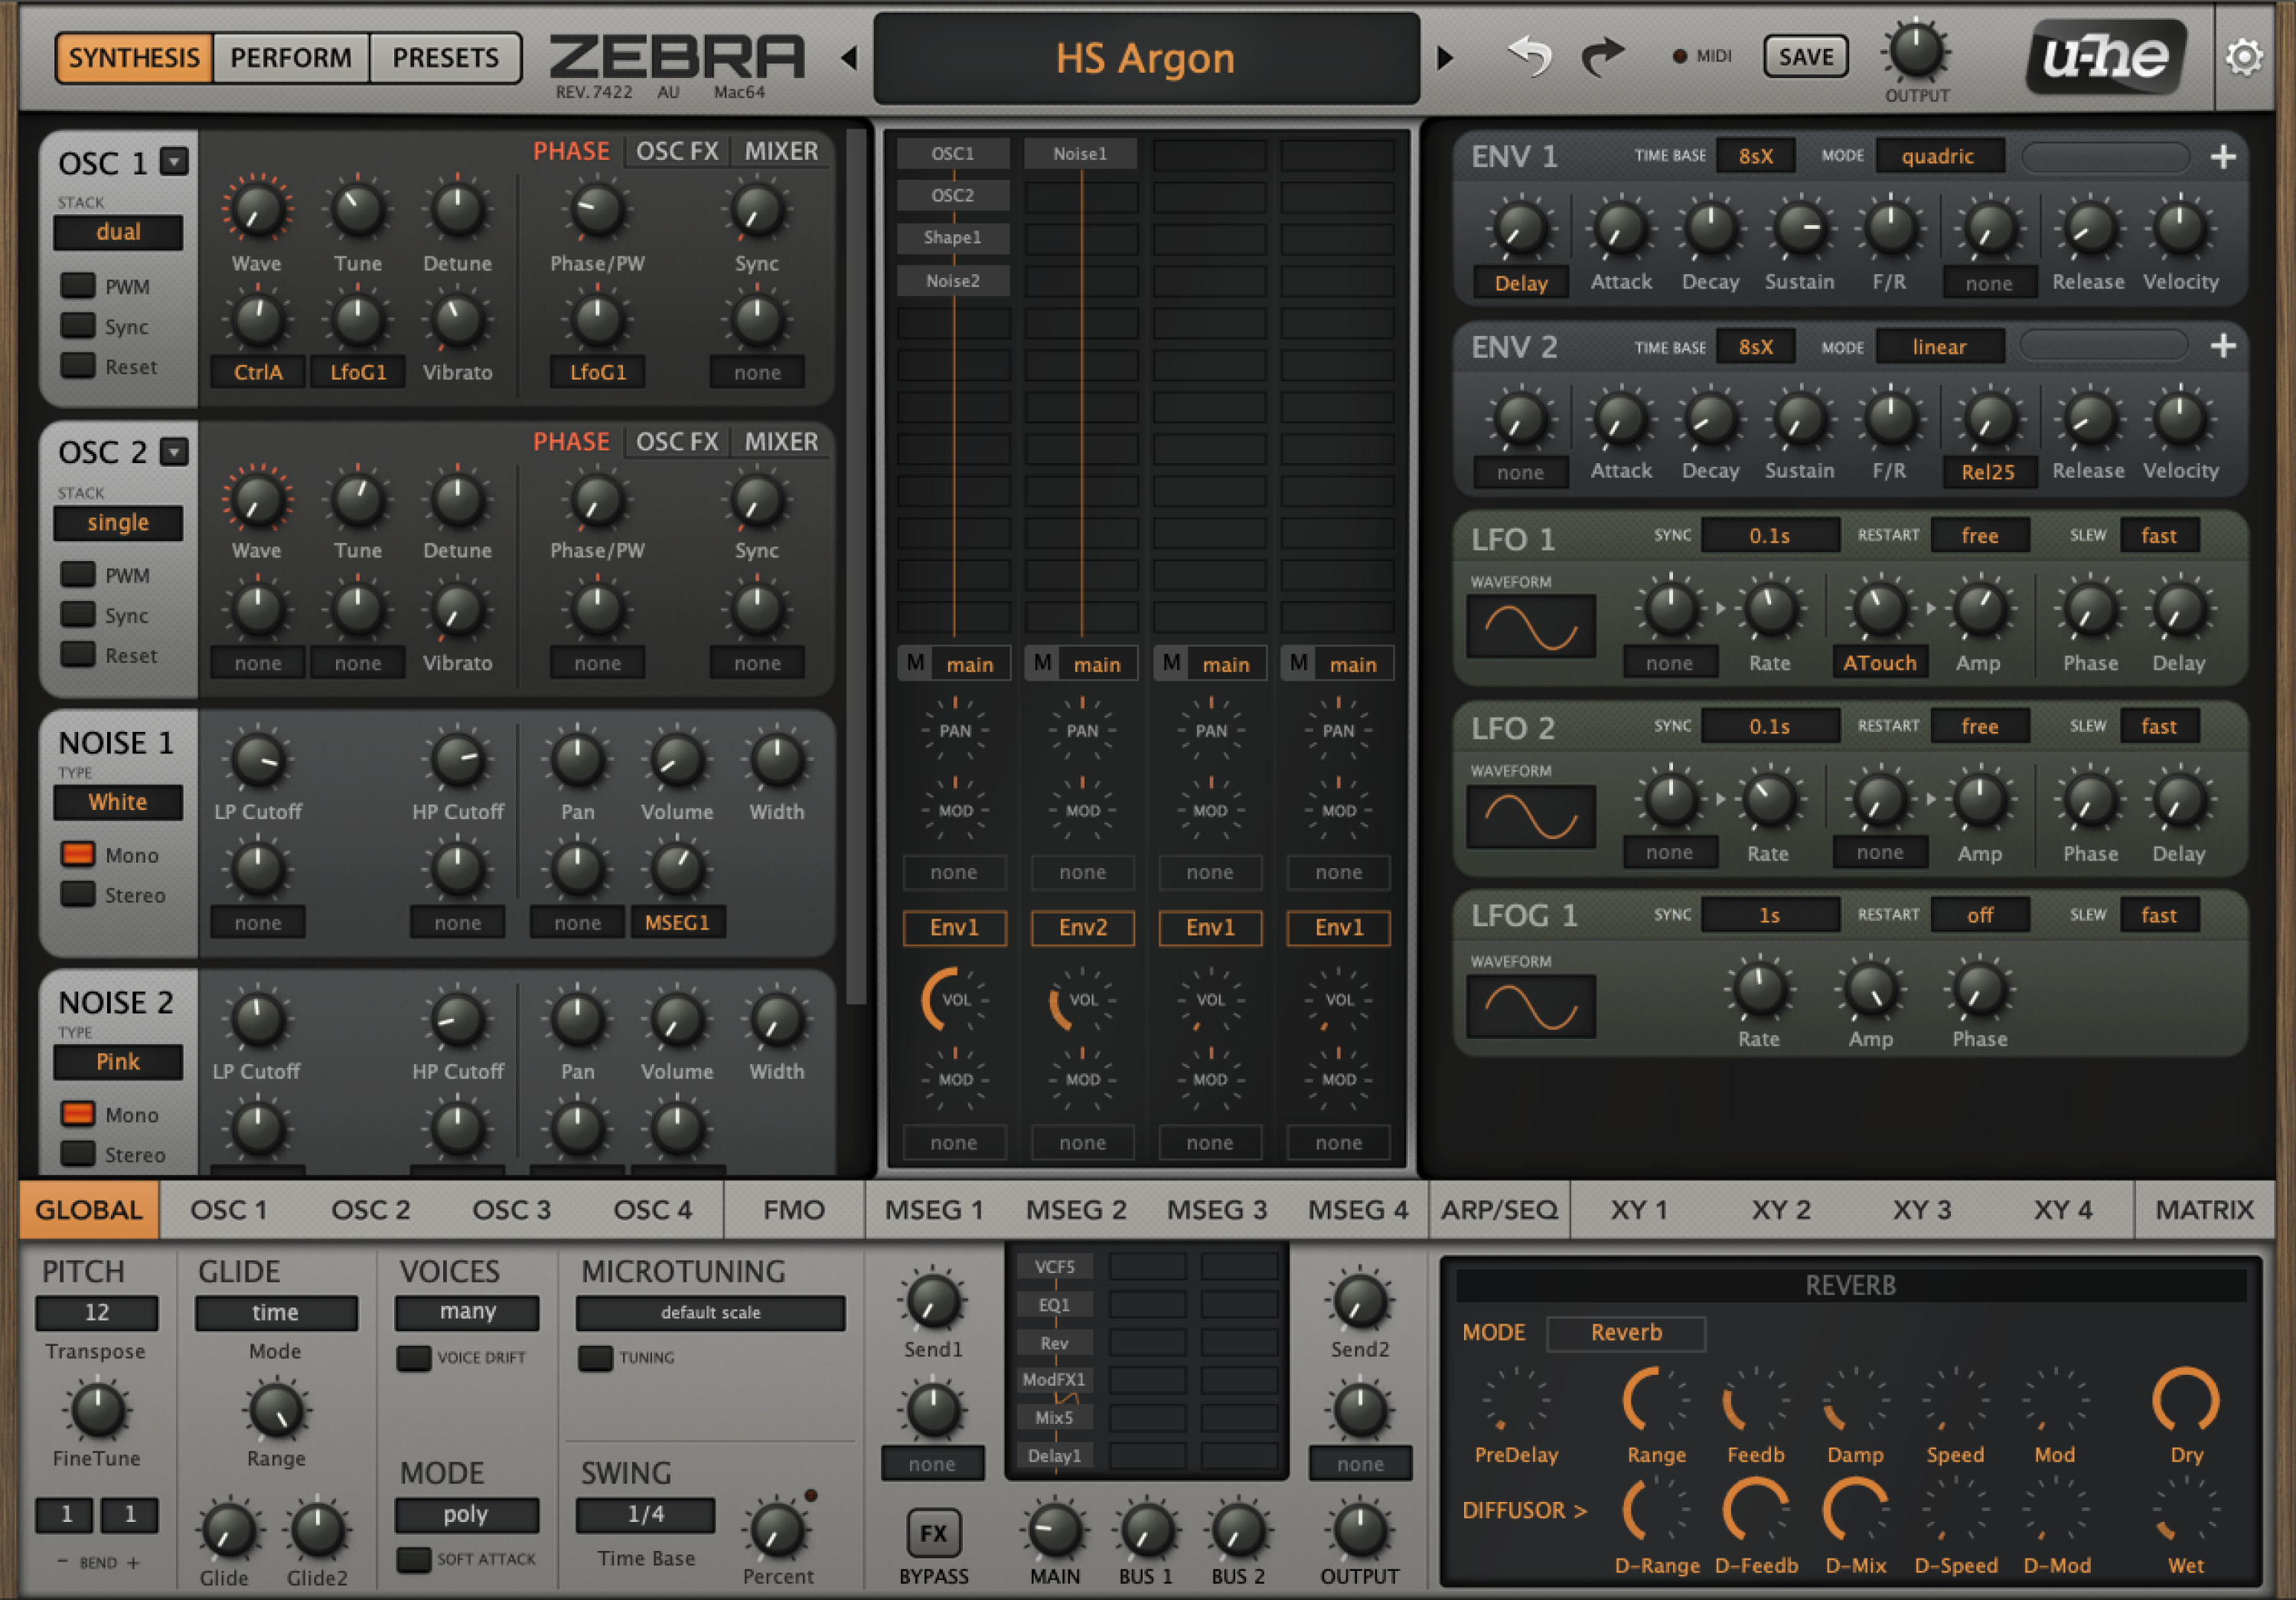Click the LFO 1 sine waveform display
Viewport: 2296px width, 1600px height.
click(x=1530, y=627)
